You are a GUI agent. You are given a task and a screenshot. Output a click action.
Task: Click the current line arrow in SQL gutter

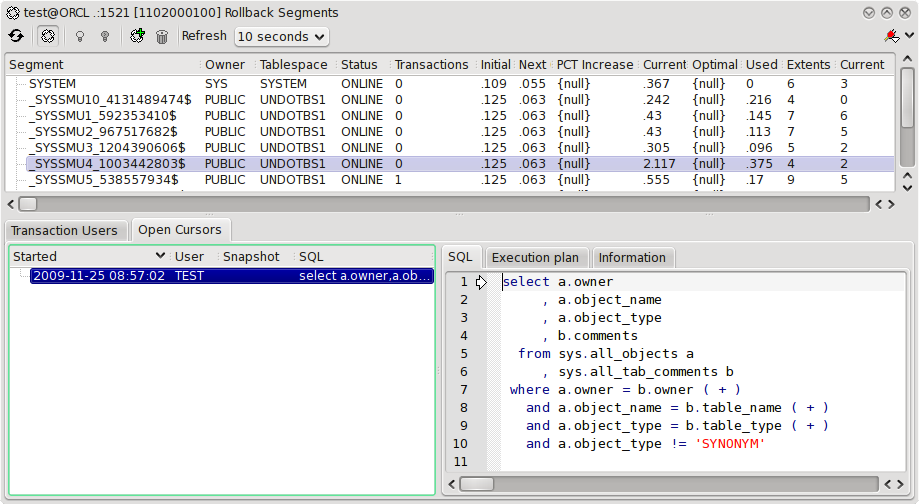481,282
